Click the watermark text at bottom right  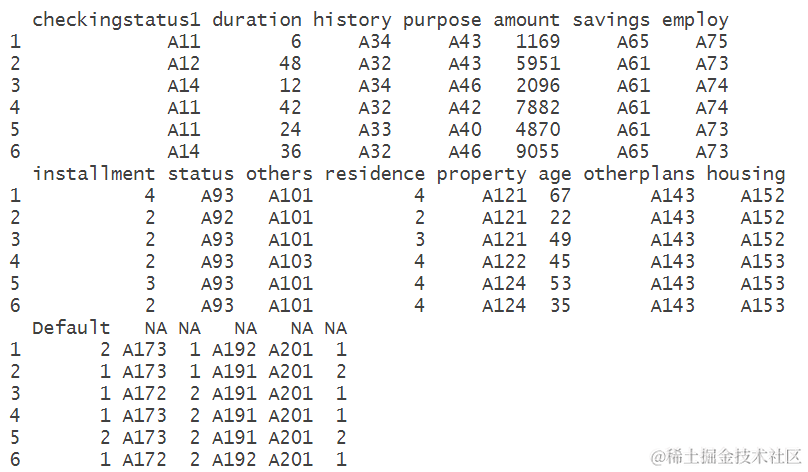point(727,457)
